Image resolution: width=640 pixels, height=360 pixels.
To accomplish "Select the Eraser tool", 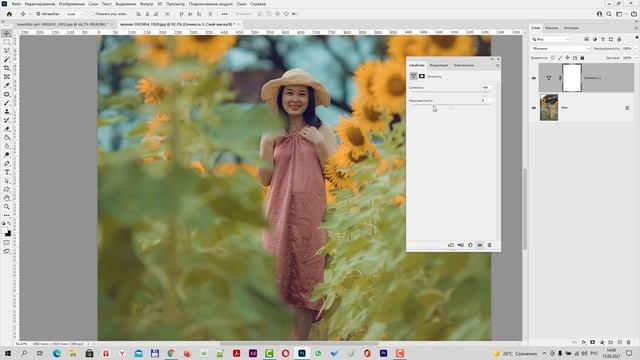I will [x=7, y=129].
